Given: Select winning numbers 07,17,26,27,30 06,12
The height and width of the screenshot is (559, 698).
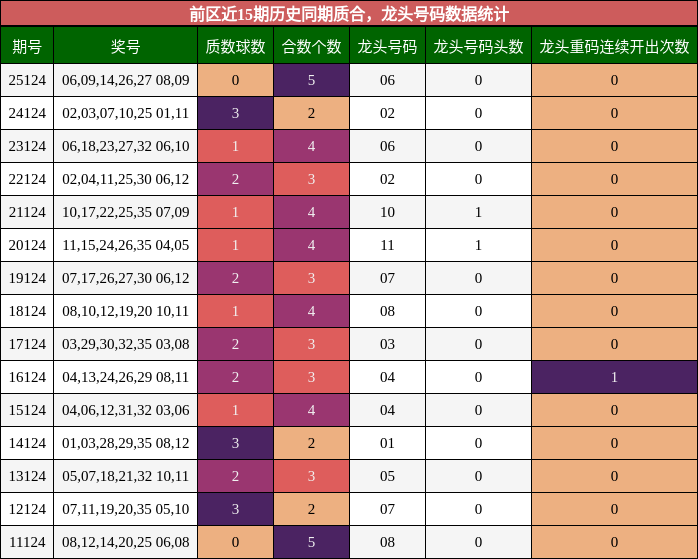Looking at the screenshot, I should (x=126, y=278).
